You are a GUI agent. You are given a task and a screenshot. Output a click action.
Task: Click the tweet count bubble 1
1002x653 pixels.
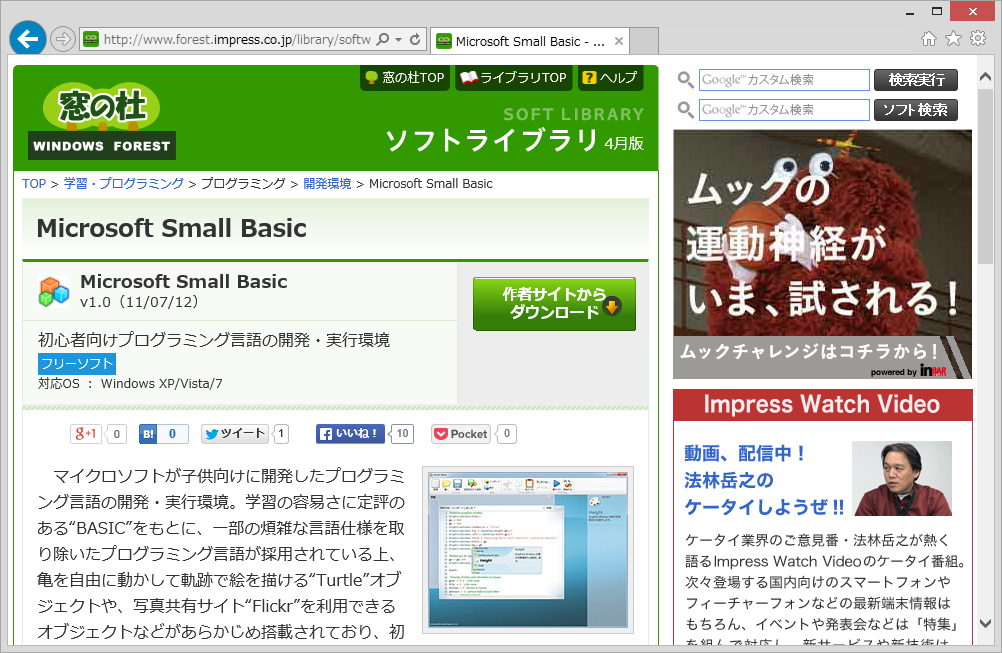point(281,434)
